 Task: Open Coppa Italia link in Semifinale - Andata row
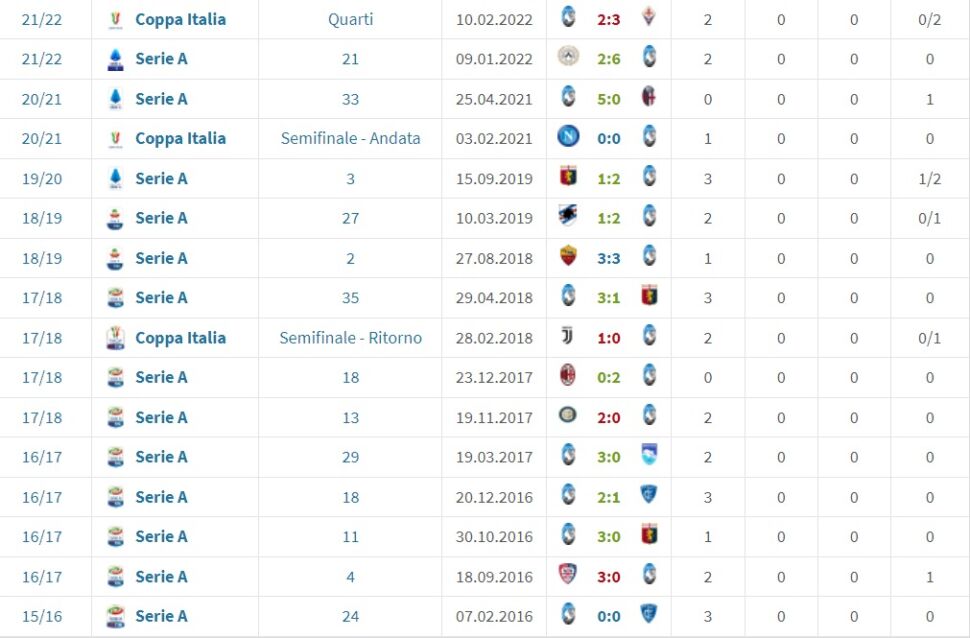(180, 139)
